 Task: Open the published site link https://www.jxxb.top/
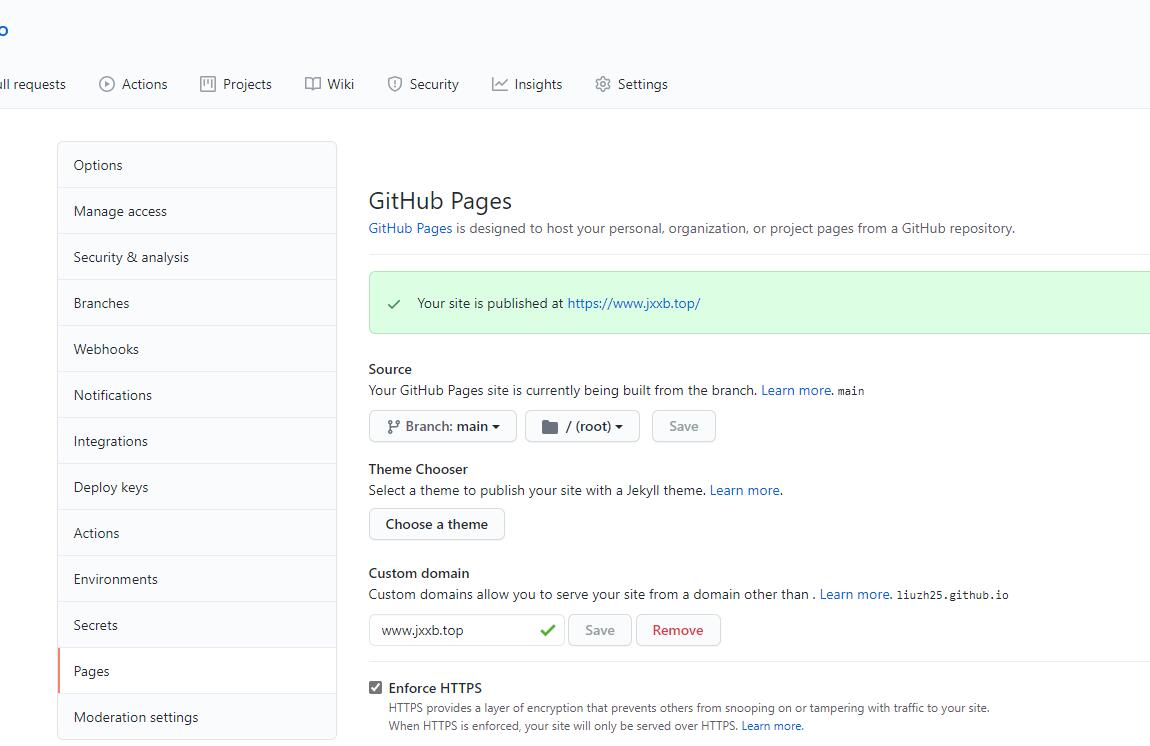(x=633, y=303)
